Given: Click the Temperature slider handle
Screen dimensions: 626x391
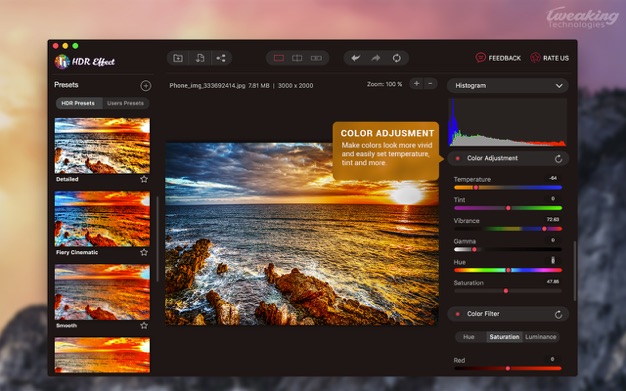Looking at the screenshot, I should point(475,187).
